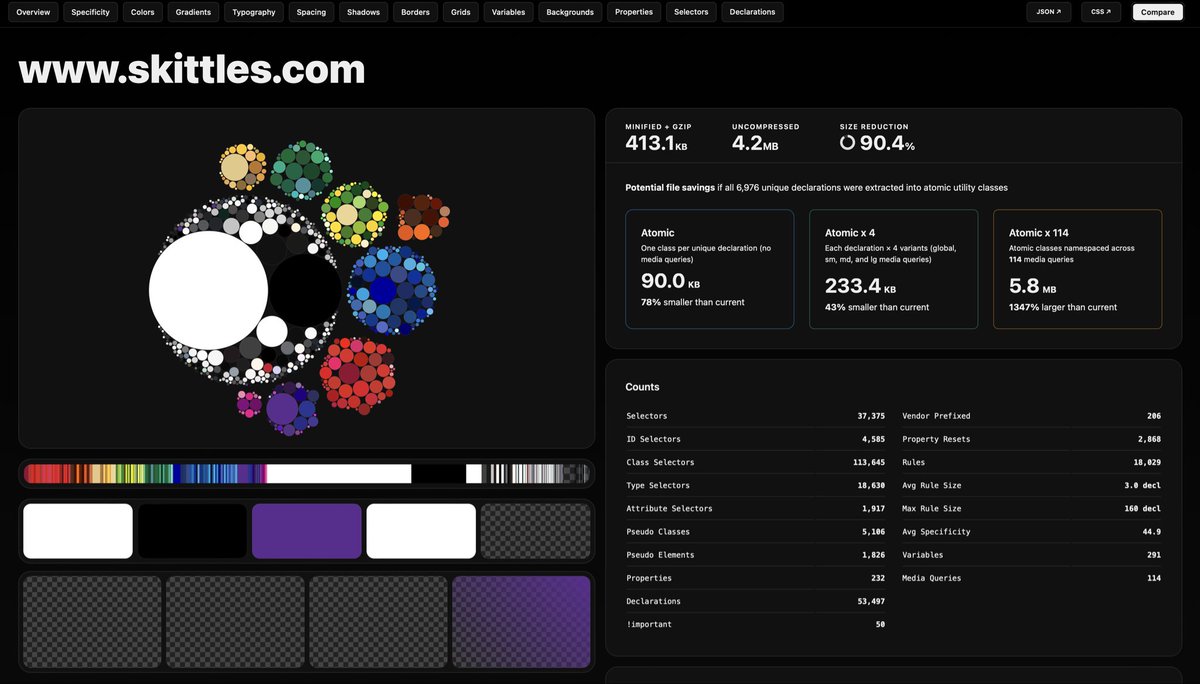This screenshot has width=1200, height=684.
Task: Go to the Specificity section
Action: tap(91, 12)
